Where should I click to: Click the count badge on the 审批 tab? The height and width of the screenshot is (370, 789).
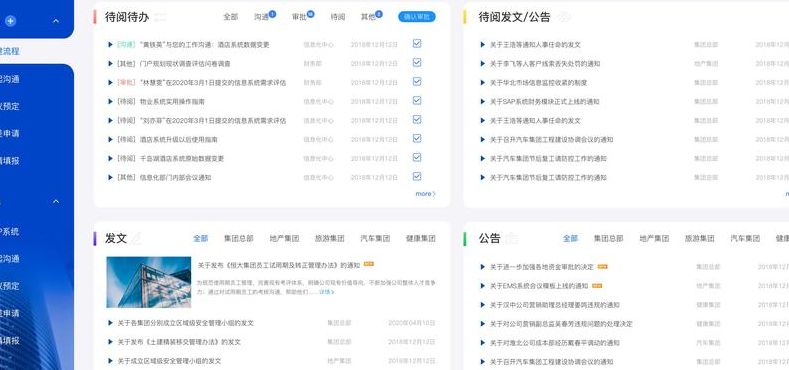(310, 14)
